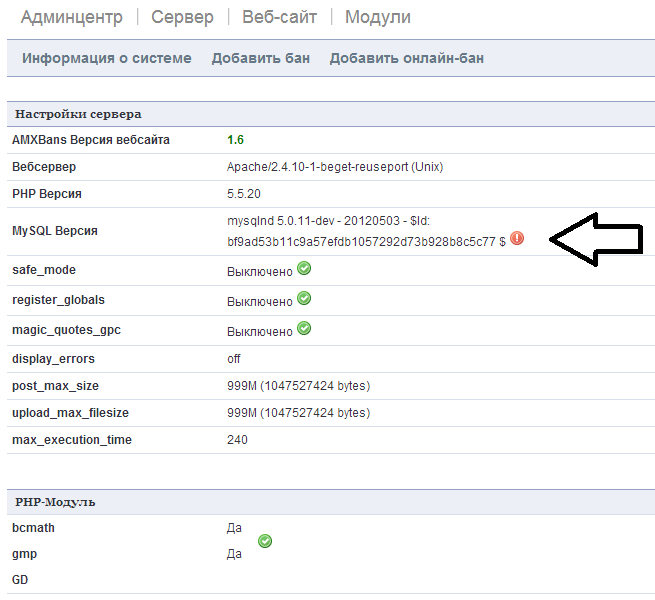Click the green checkmark next to register_globals

[304, 298]
